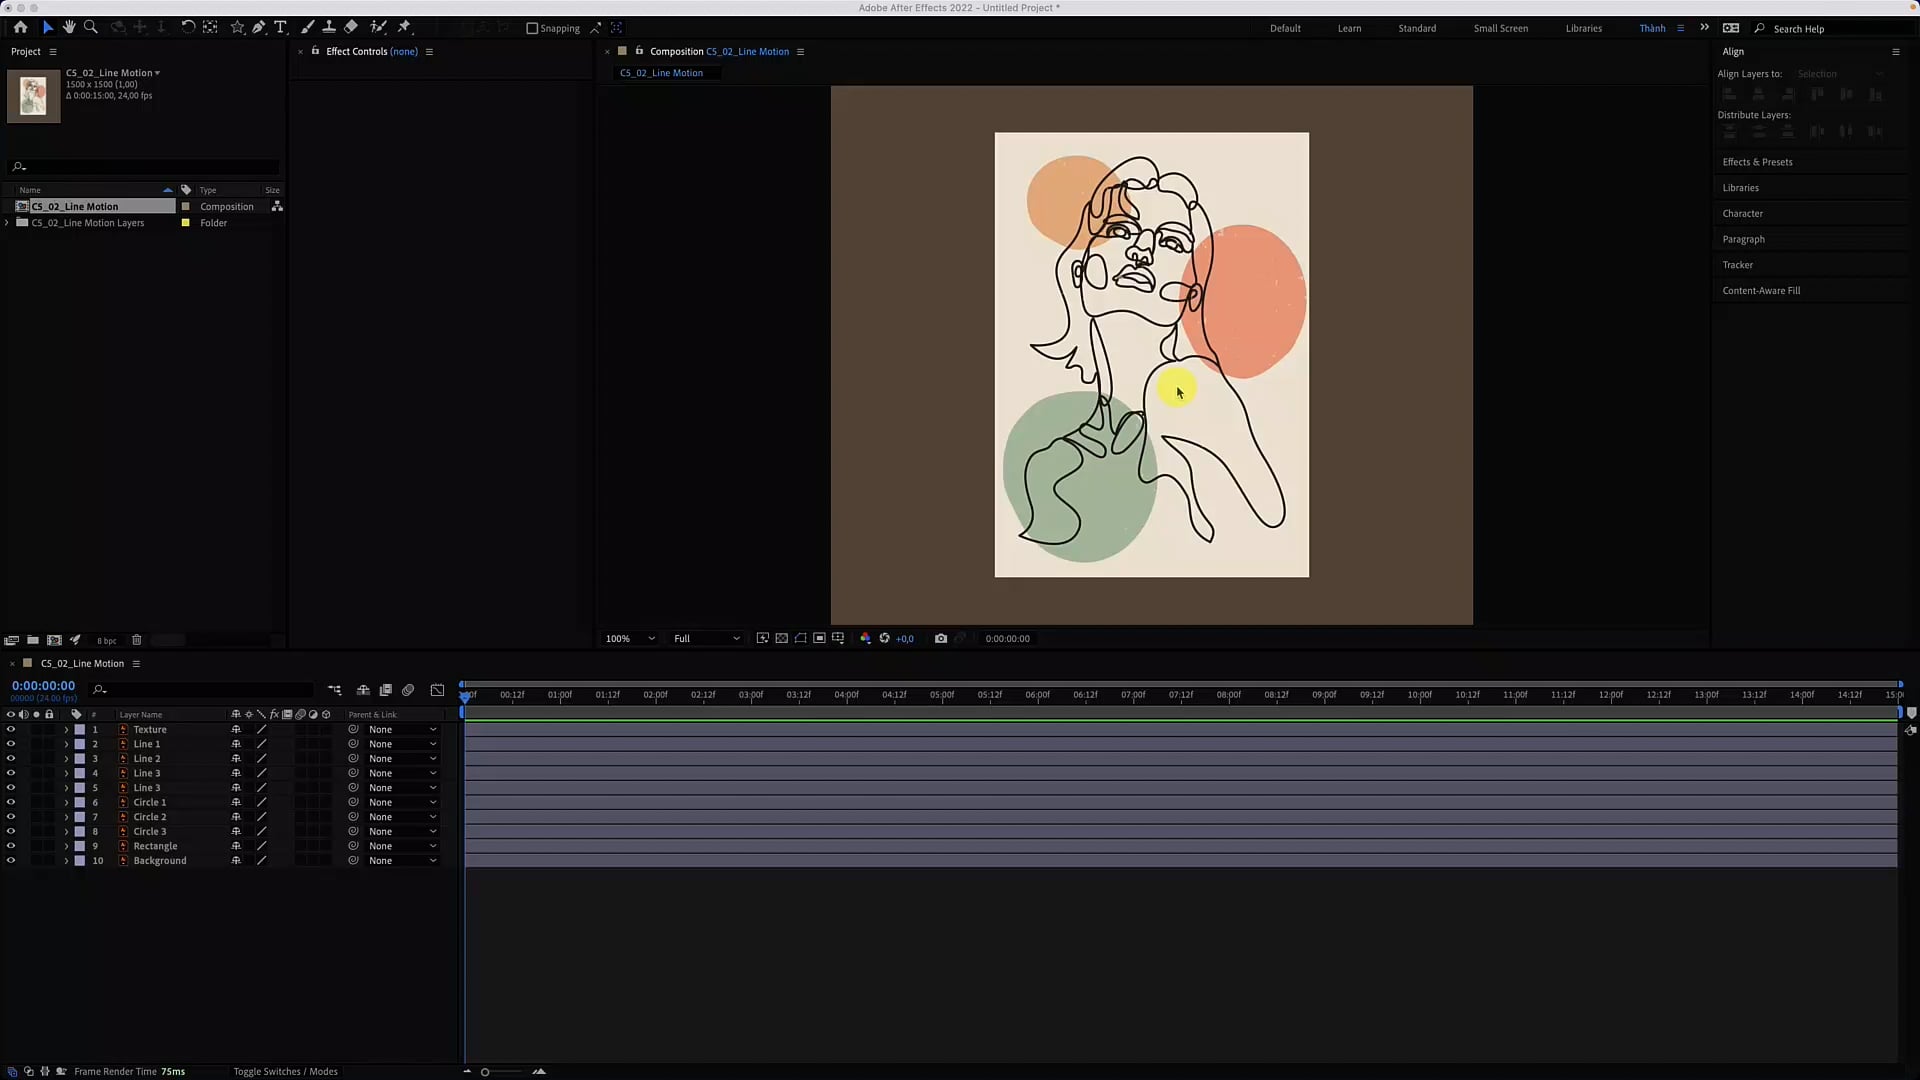Enable the Snapping checkbox
This screenshot has height=1080, width=1920.
532,28
